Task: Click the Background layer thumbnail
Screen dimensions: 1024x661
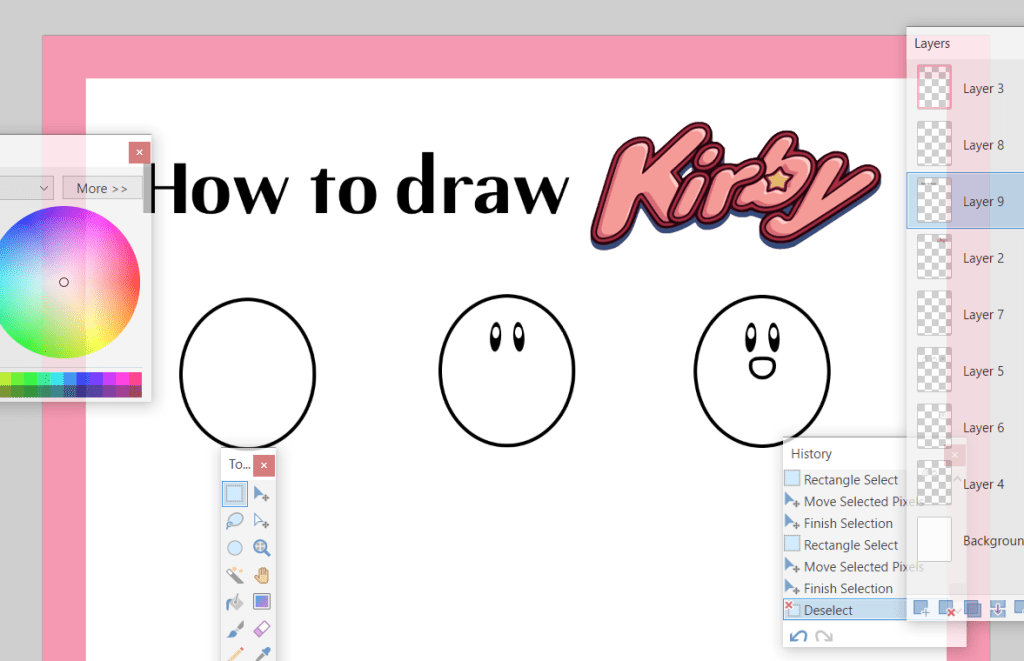Action: (x=934, y=540)
